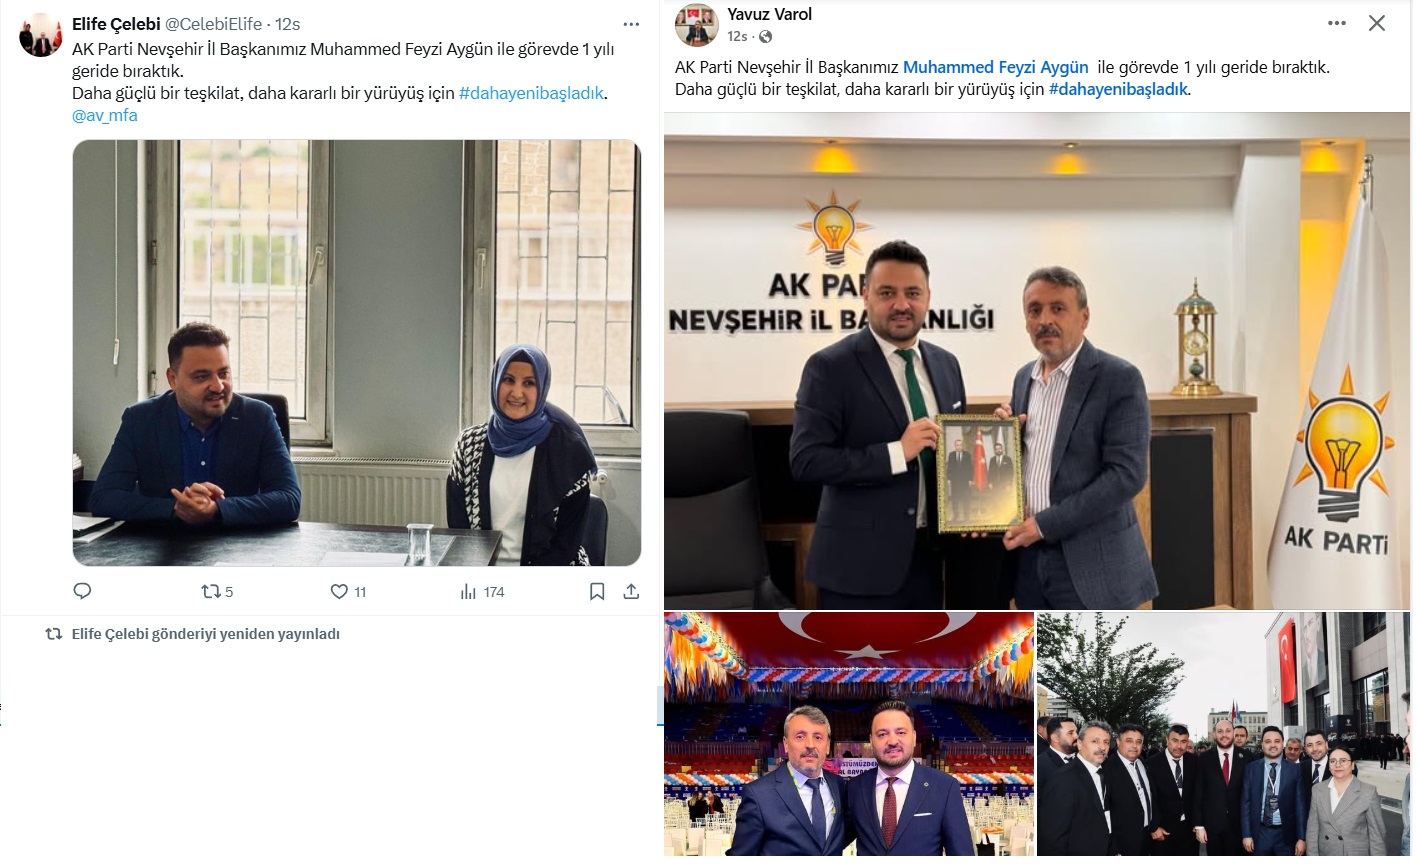Open the congress hall photo with balloons
Viewport: 1416px width, 864px height.
coord(849,734)
